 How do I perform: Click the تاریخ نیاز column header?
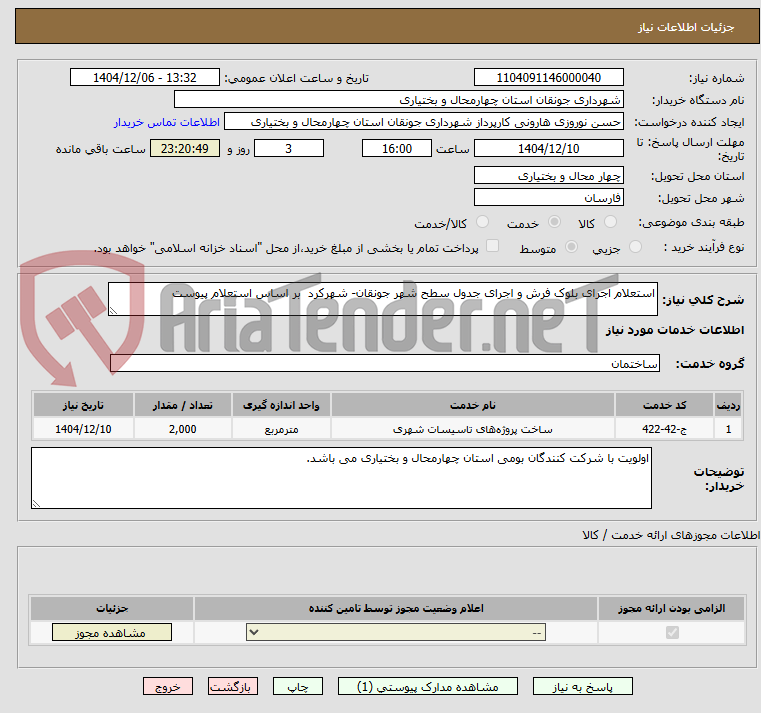(x=83, y=405)
